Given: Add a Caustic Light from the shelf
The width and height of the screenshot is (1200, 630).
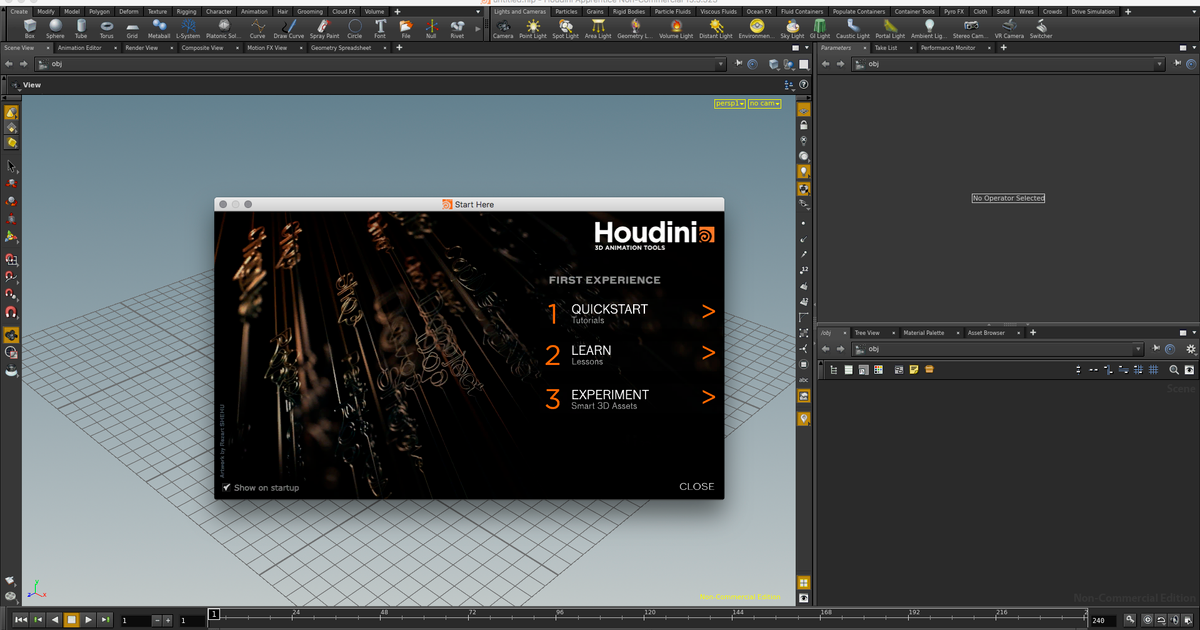Looking at the screenshot, I should coord(853,28).
